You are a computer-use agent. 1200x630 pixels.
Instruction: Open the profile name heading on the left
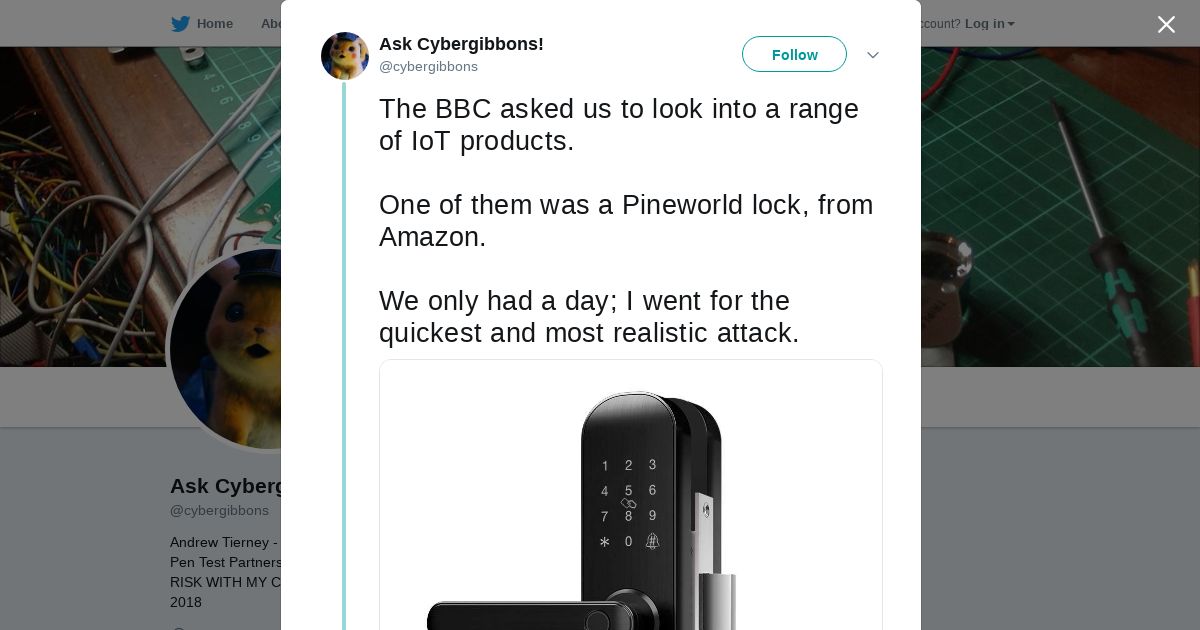coord(226,486)
